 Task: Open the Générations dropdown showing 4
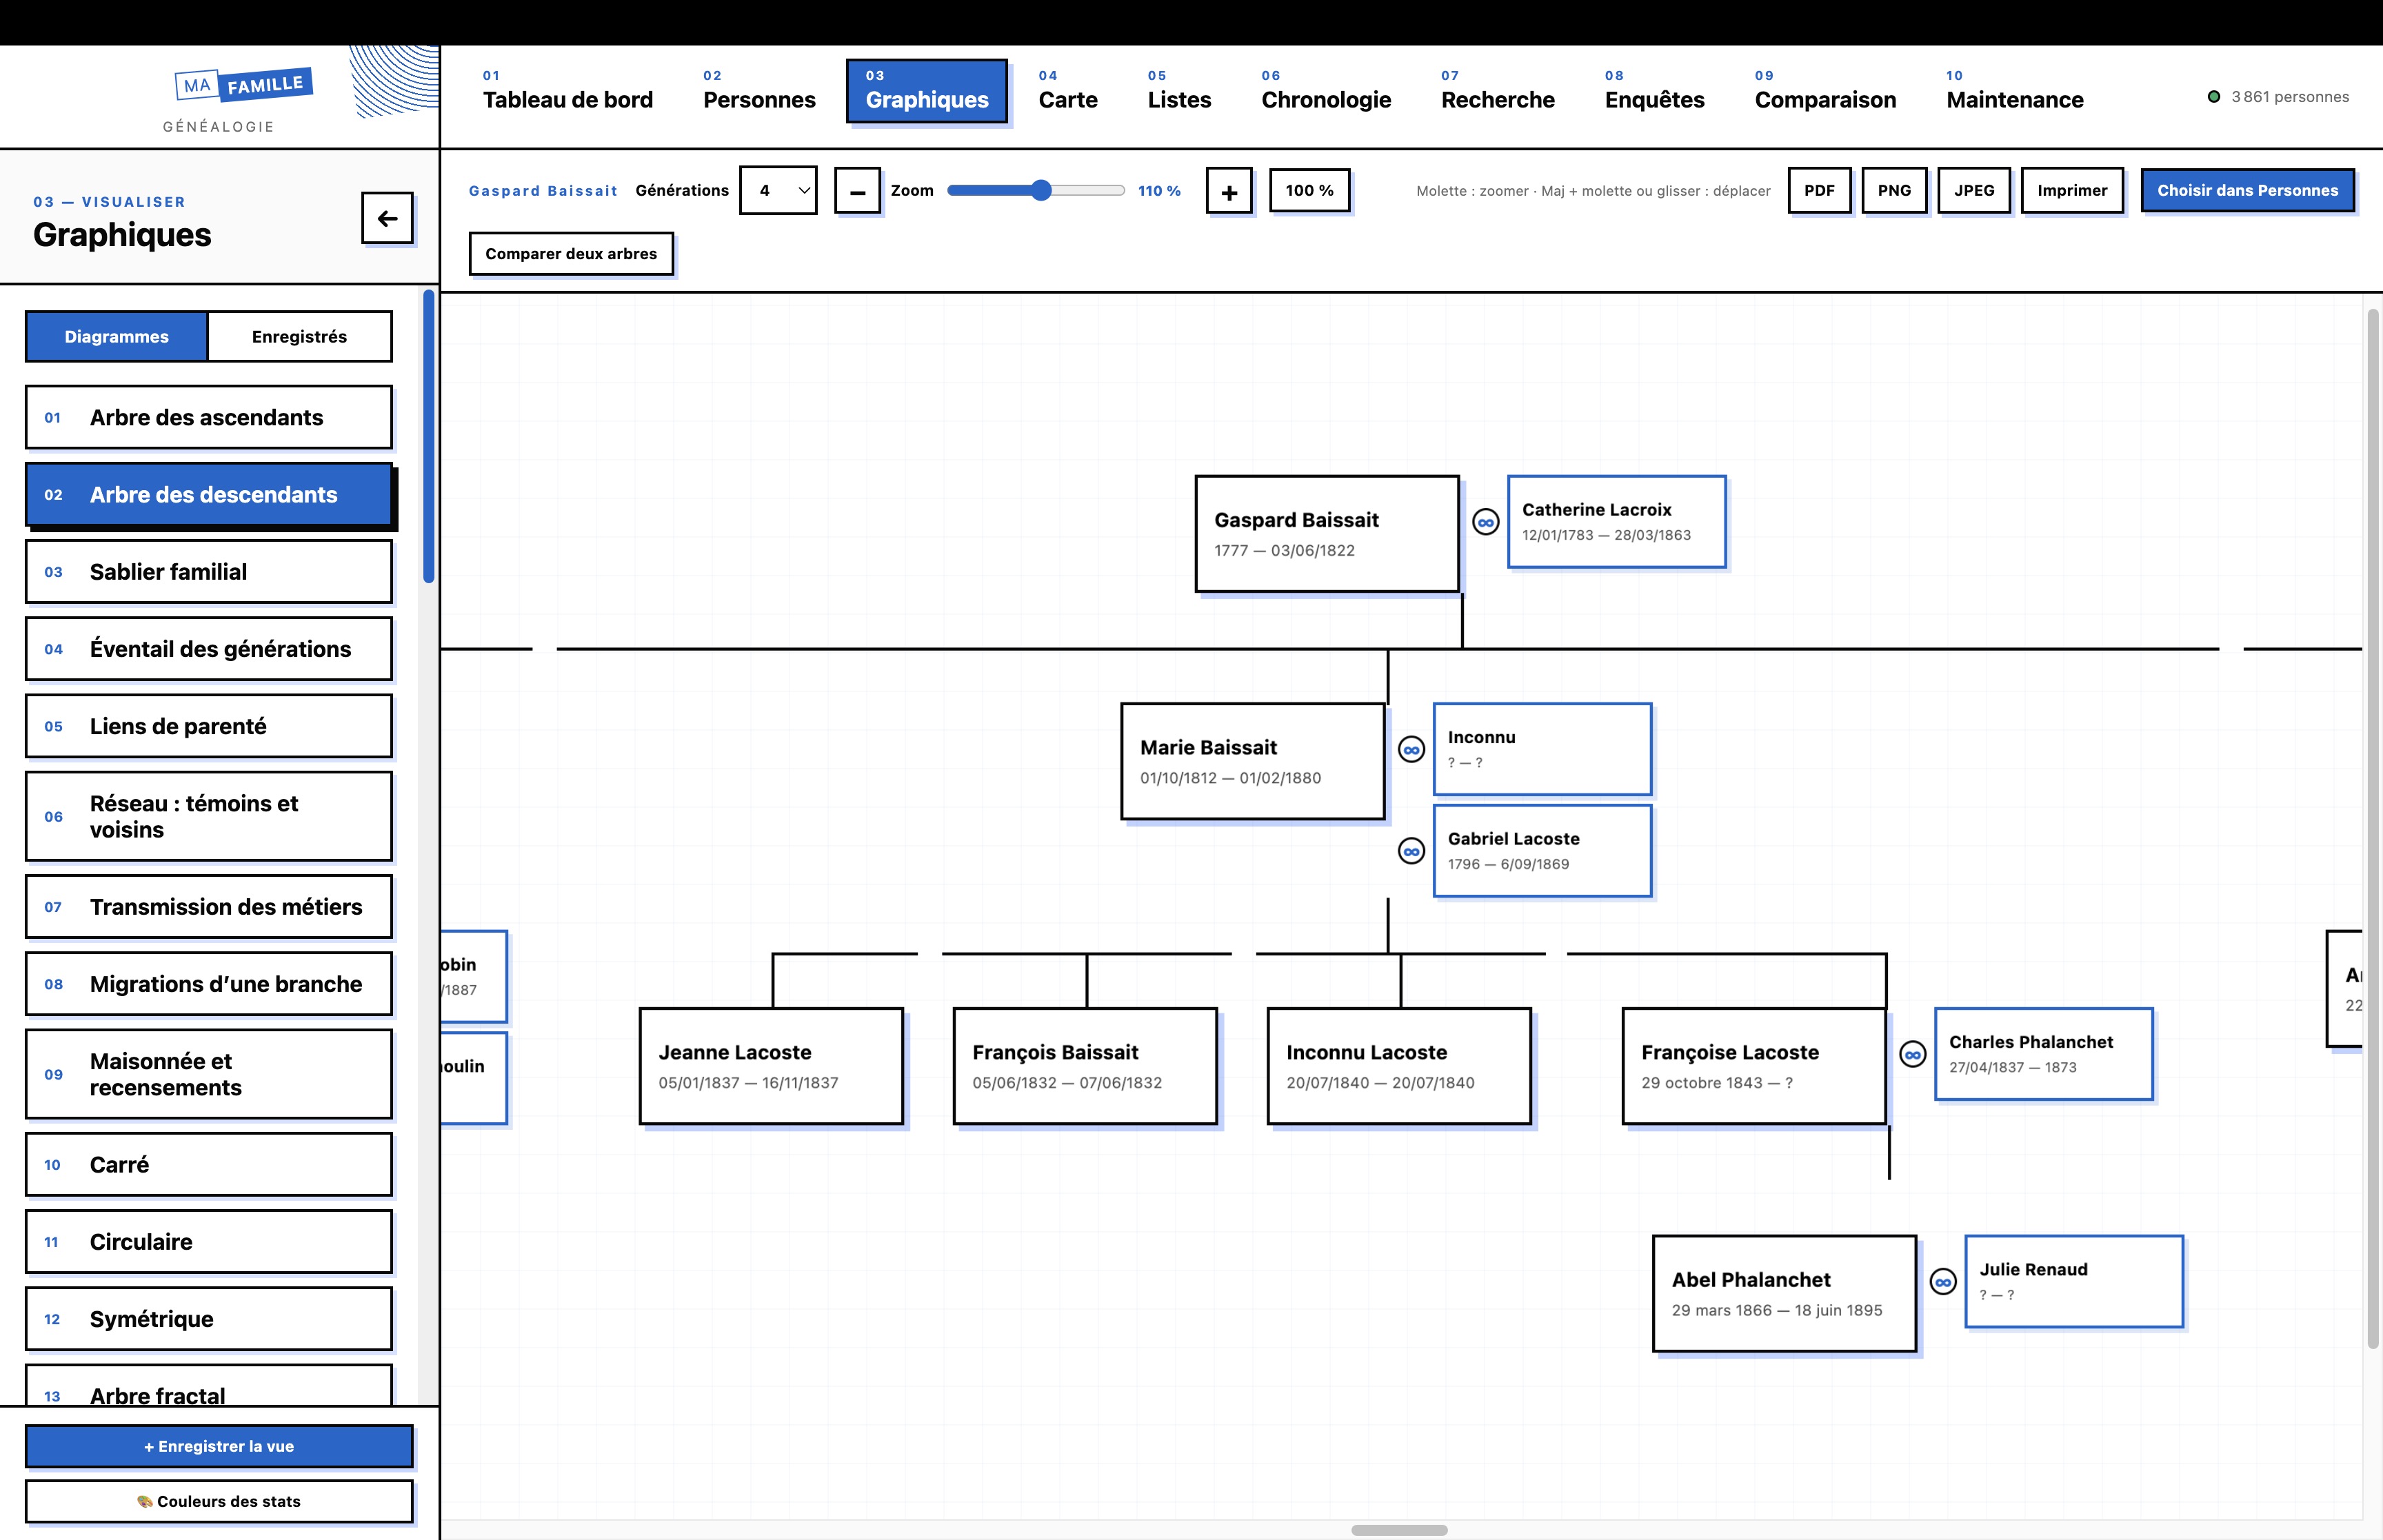click(x=778, y=190)
